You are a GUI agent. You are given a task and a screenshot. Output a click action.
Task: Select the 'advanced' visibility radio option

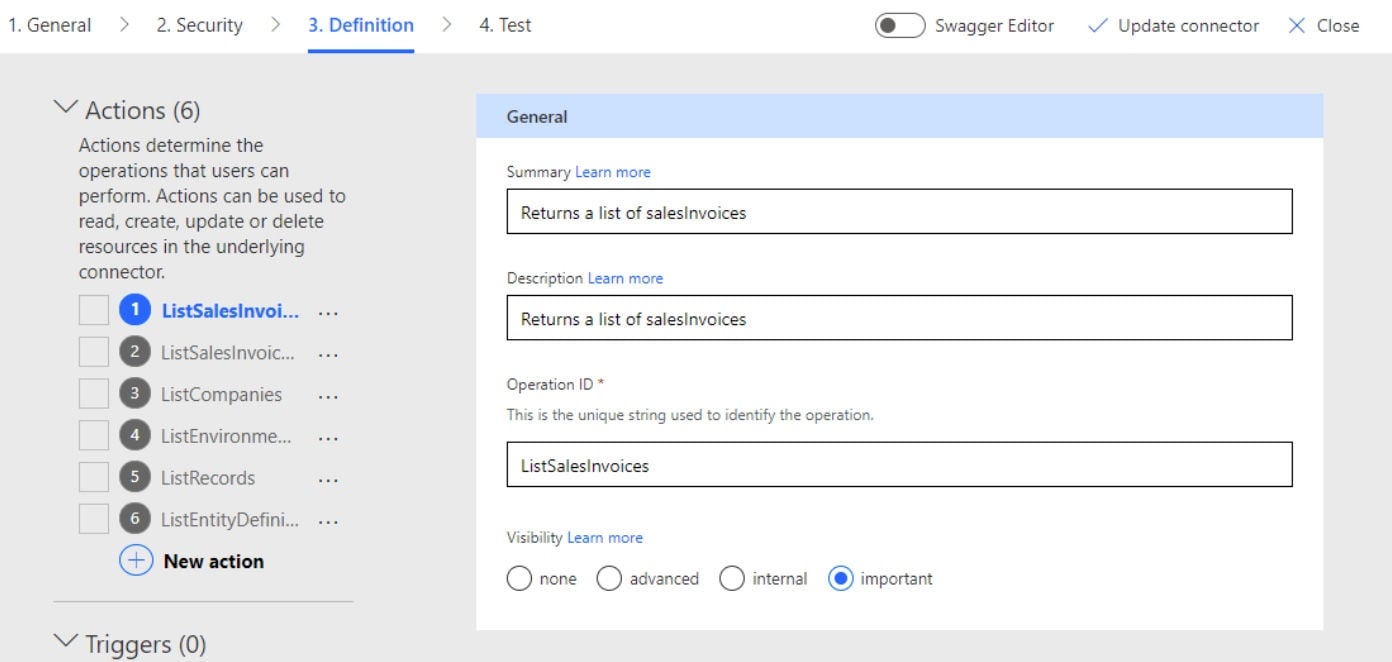click(x=609, y=578)
